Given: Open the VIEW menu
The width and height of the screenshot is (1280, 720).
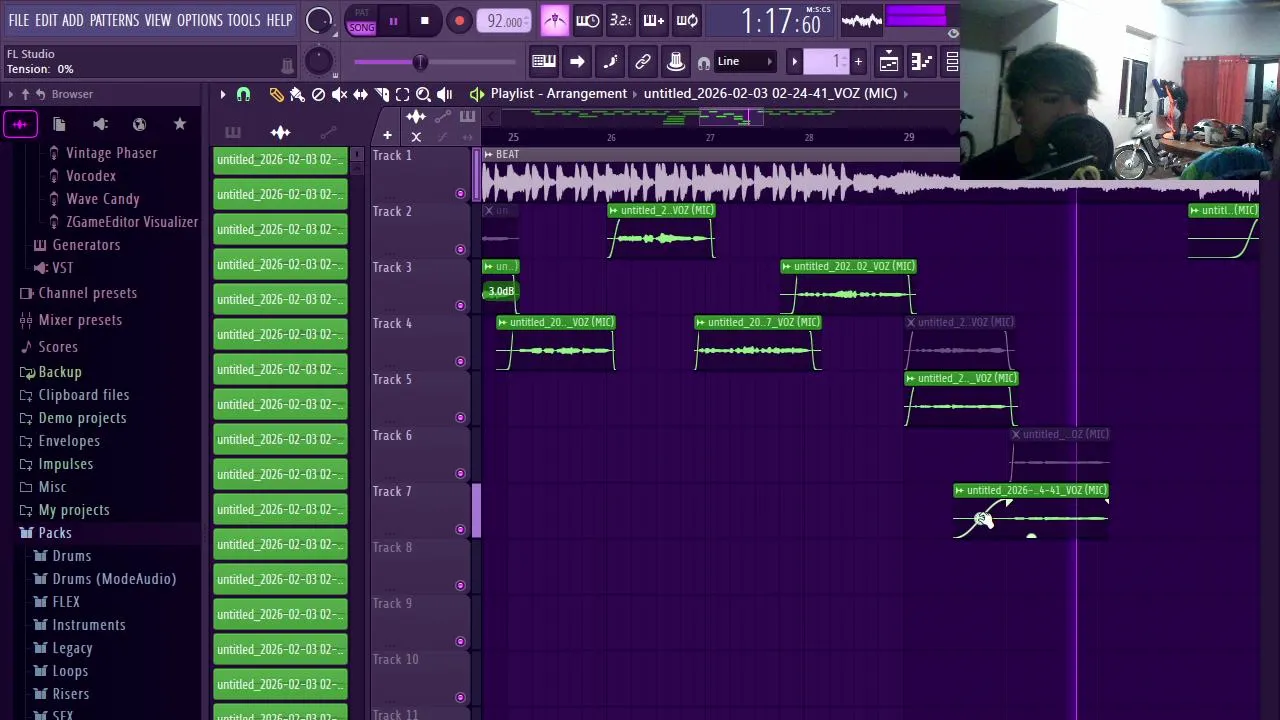Looking at the screenshot, I should pyautogui.click(x=158, y=20).
